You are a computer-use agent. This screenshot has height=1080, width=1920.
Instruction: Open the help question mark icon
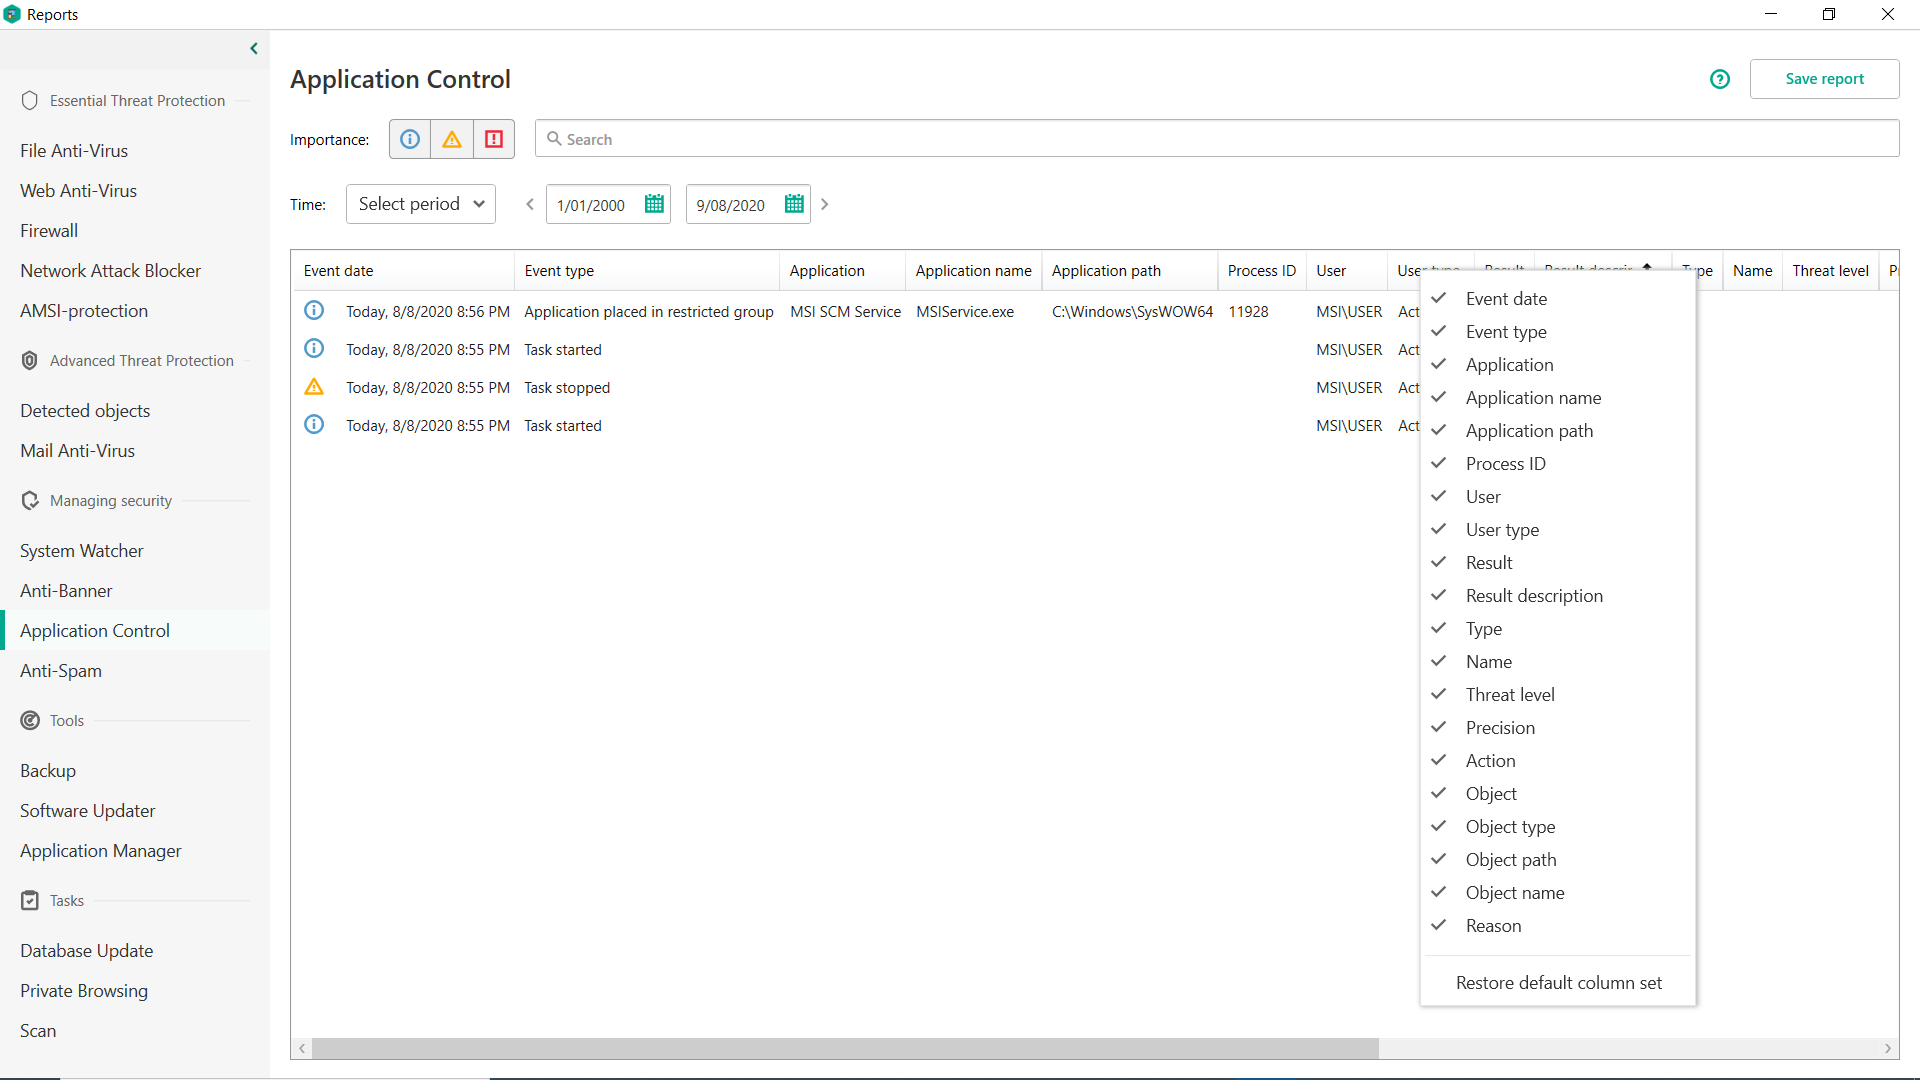(x=1720, y=79)
